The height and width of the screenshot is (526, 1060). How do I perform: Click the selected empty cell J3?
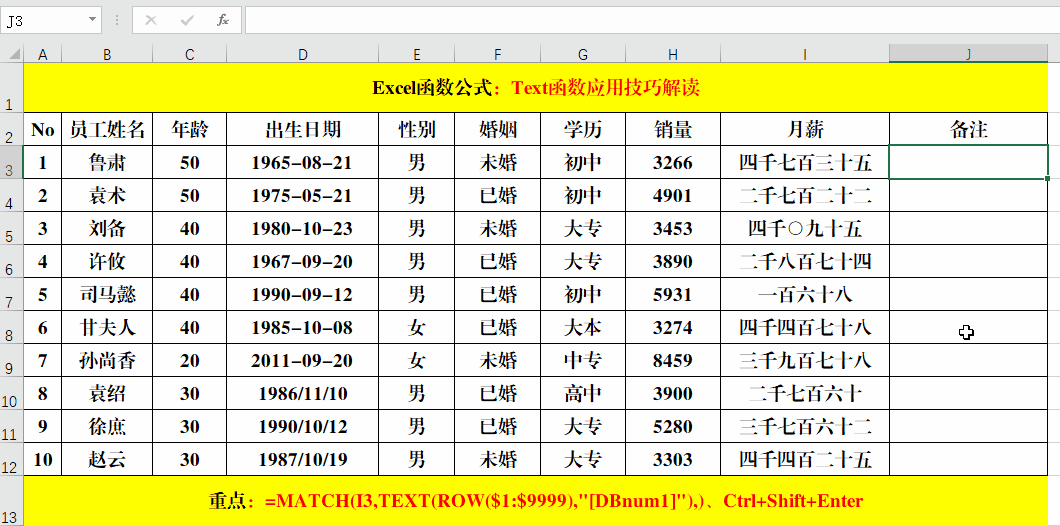coord(969,162)
